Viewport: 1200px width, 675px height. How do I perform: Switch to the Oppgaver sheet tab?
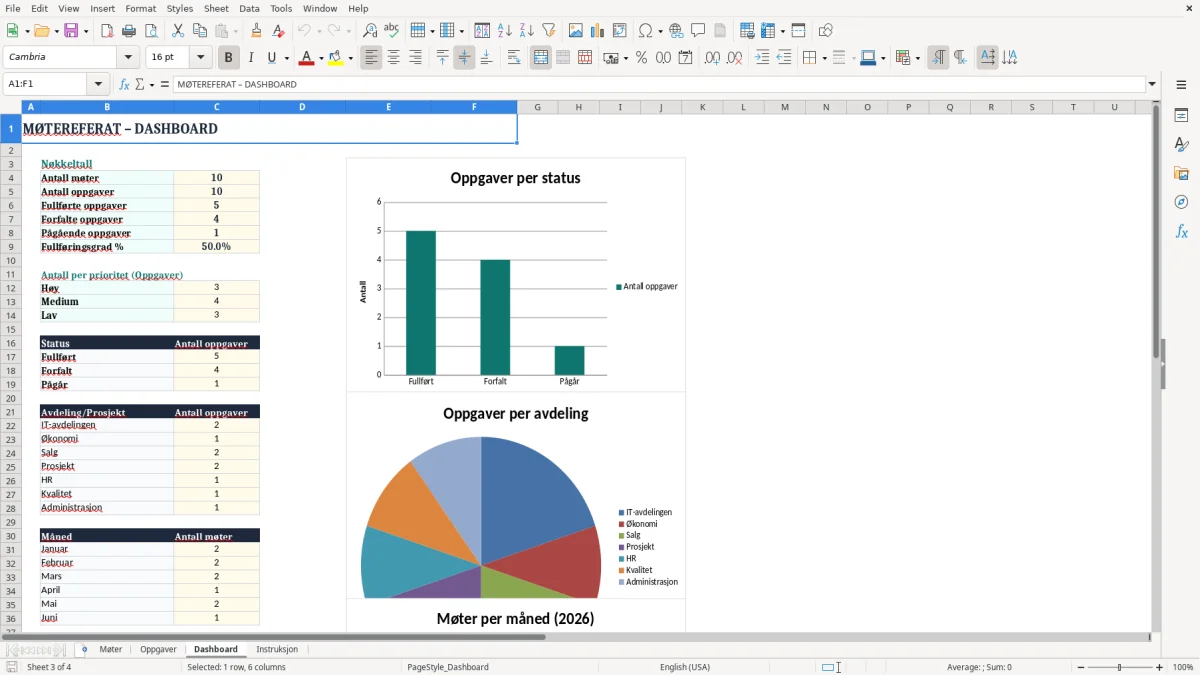point(158,650)
